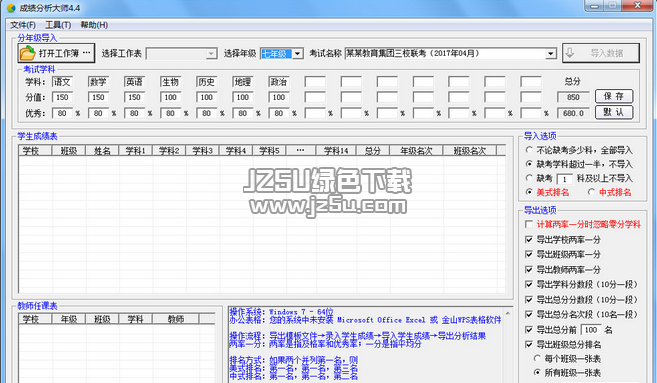Open the 考试名称 exam name dropdown

tap(551, 54)
